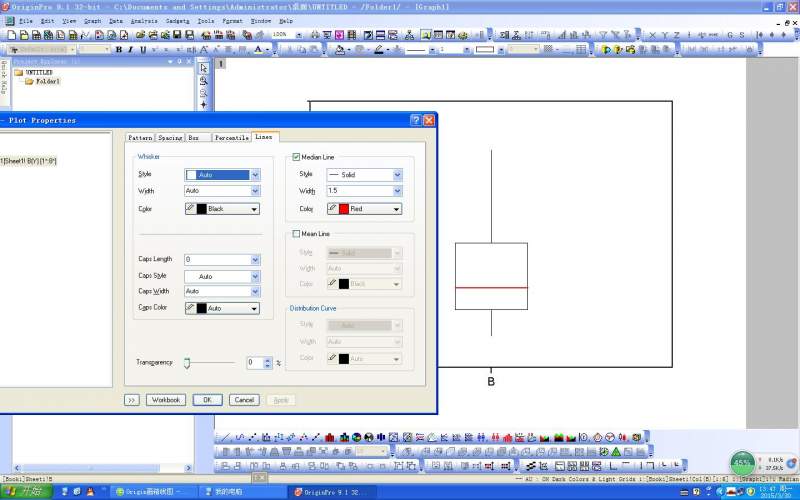The image size is (800, 500).
Task: Click the Line plot icon in graph toolbar
Action: pos(227,437)
